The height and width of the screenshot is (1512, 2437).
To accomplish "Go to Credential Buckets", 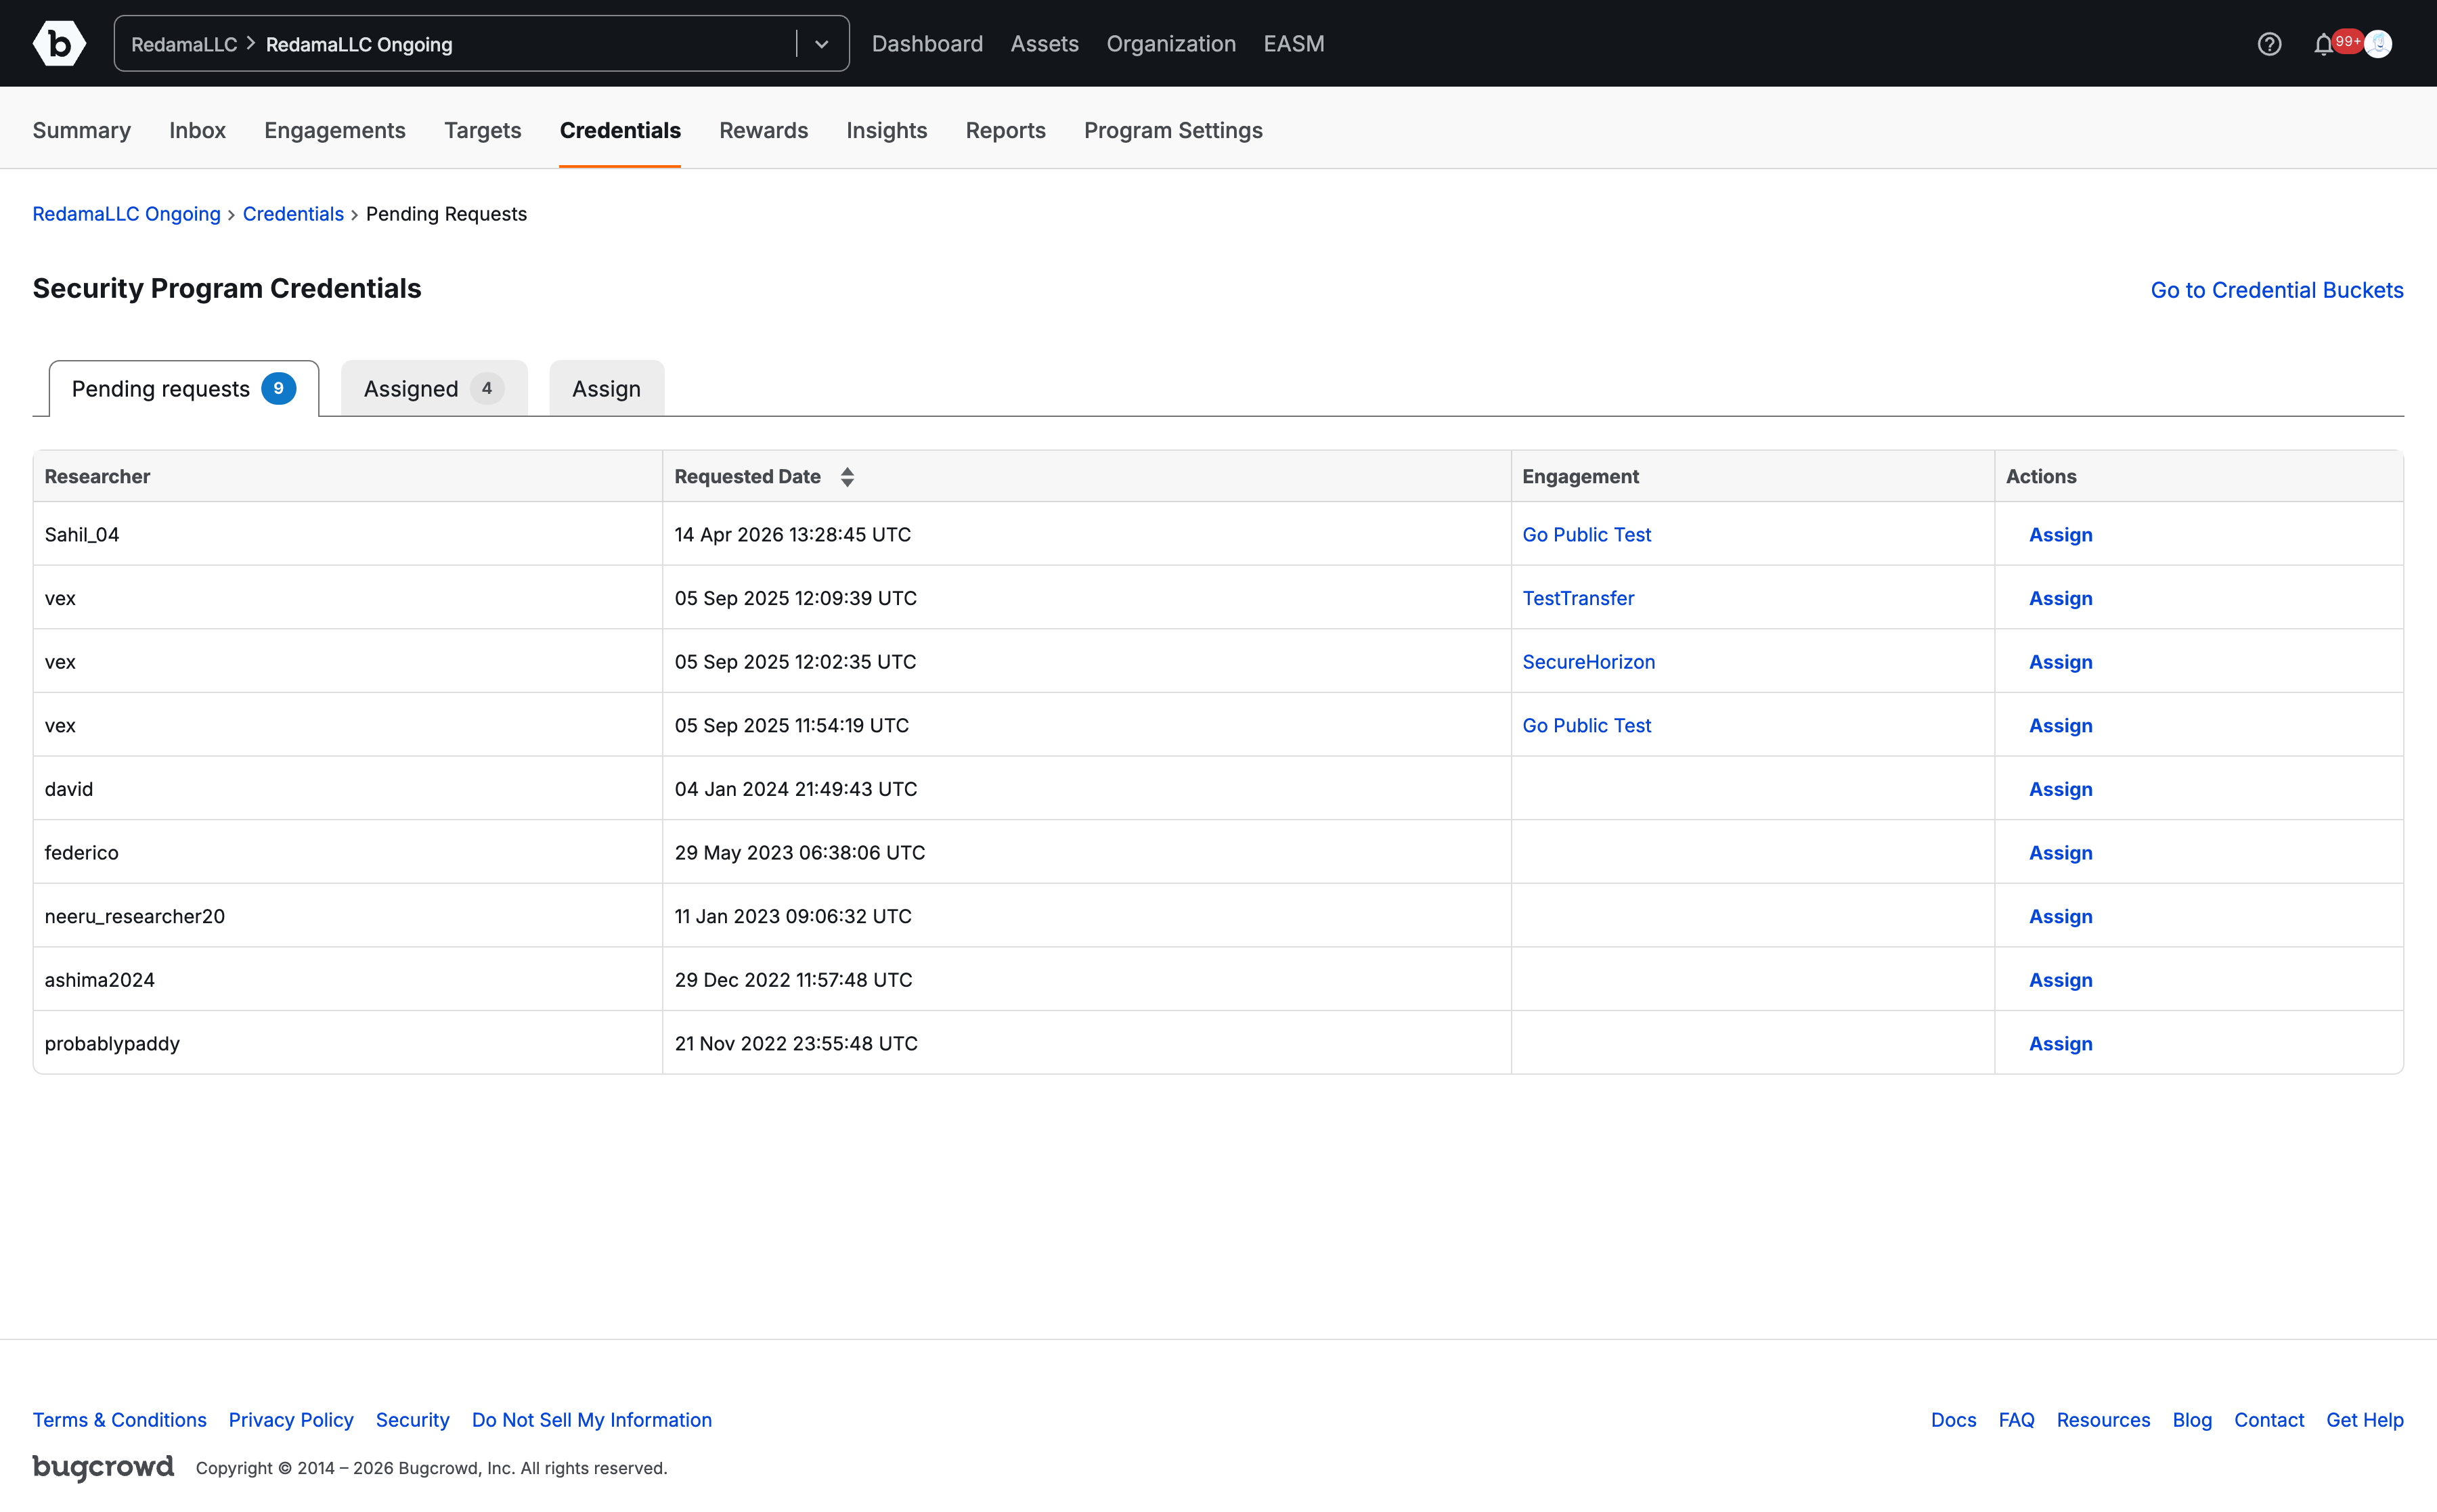I will tap(2276, 290).
